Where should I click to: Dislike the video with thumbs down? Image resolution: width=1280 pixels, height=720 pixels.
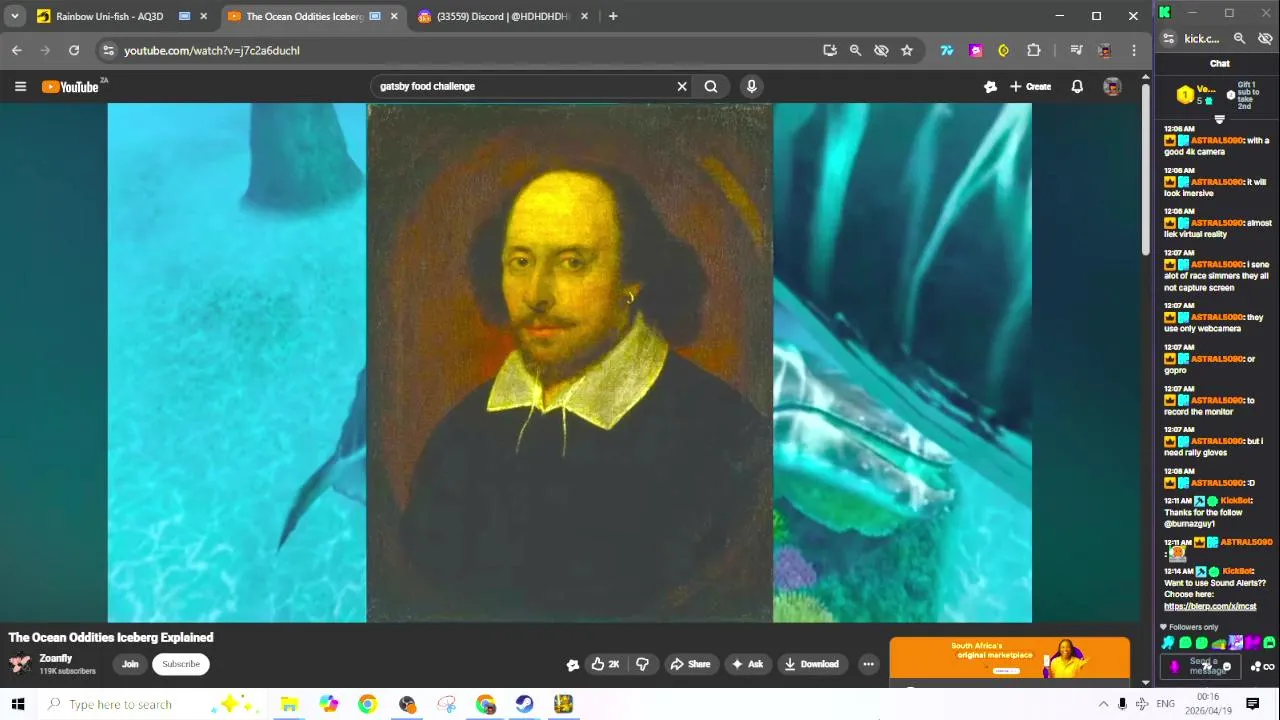(643, 664)
